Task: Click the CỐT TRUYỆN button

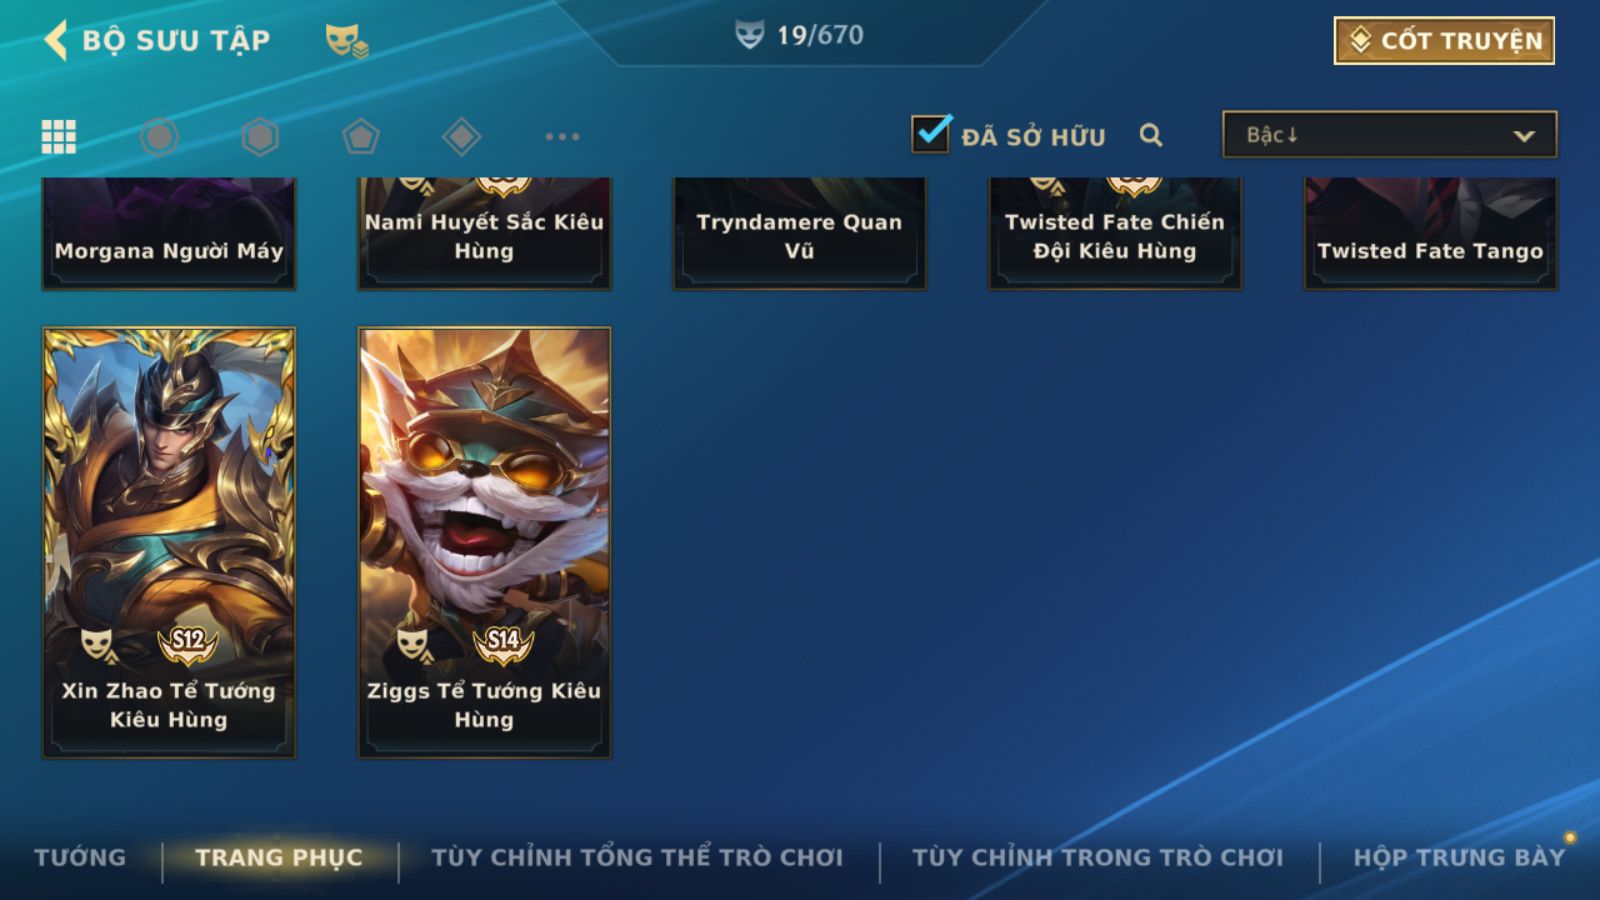Action: [x=1444, y=40]
